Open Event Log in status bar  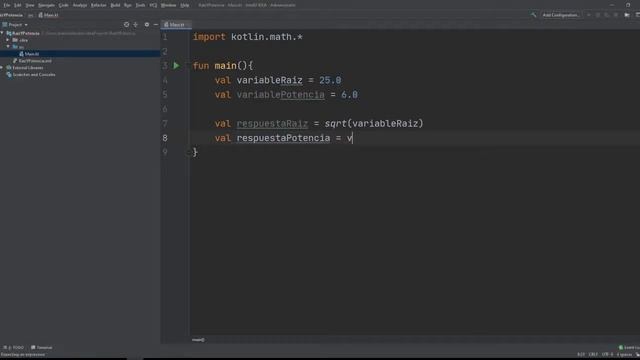coord(629,348)
